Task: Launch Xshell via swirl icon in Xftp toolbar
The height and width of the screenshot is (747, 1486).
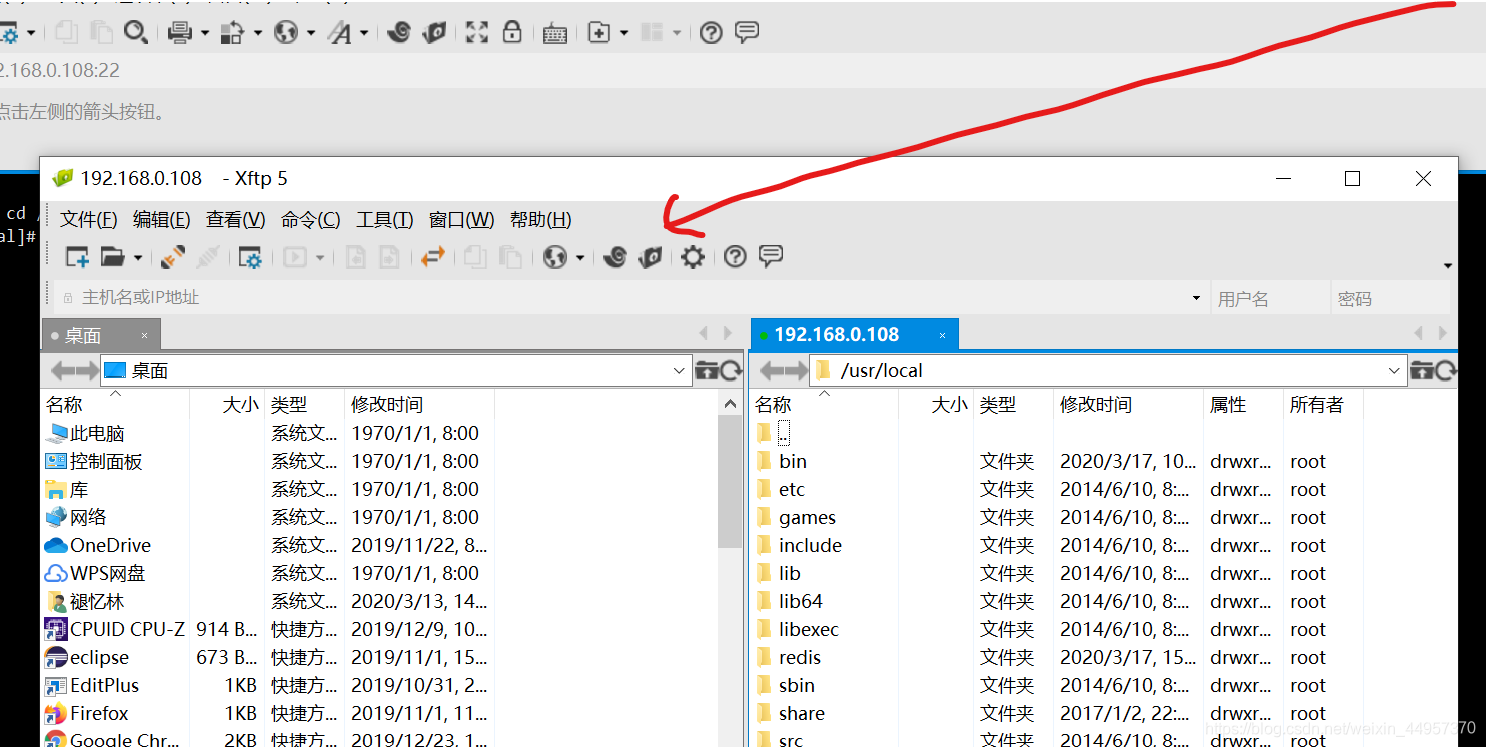Action: [615, 258]
